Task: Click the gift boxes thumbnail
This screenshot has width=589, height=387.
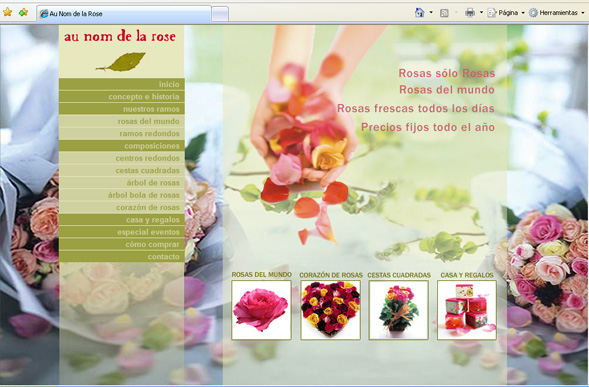Action: (x=467, y=310)
